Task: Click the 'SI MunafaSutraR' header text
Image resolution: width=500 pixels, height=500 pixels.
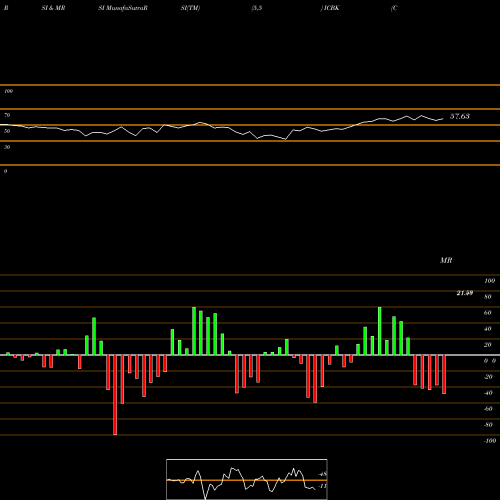Action: tap(123, 8)
